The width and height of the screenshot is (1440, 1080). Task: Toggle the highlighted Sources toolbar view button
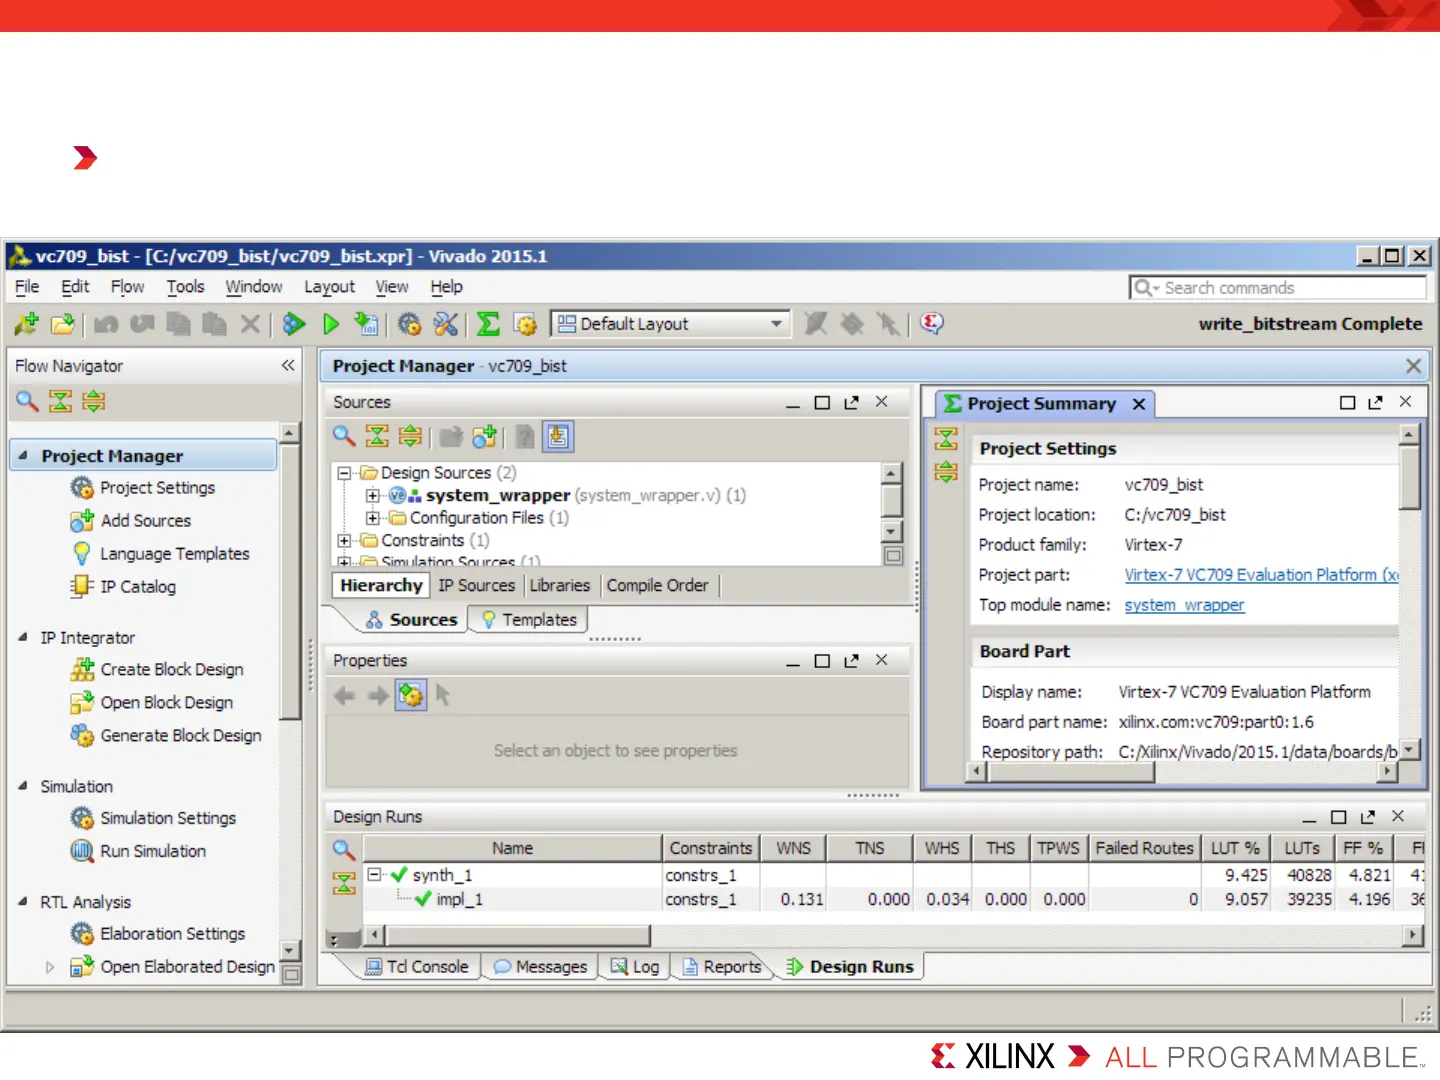point(558,436)
